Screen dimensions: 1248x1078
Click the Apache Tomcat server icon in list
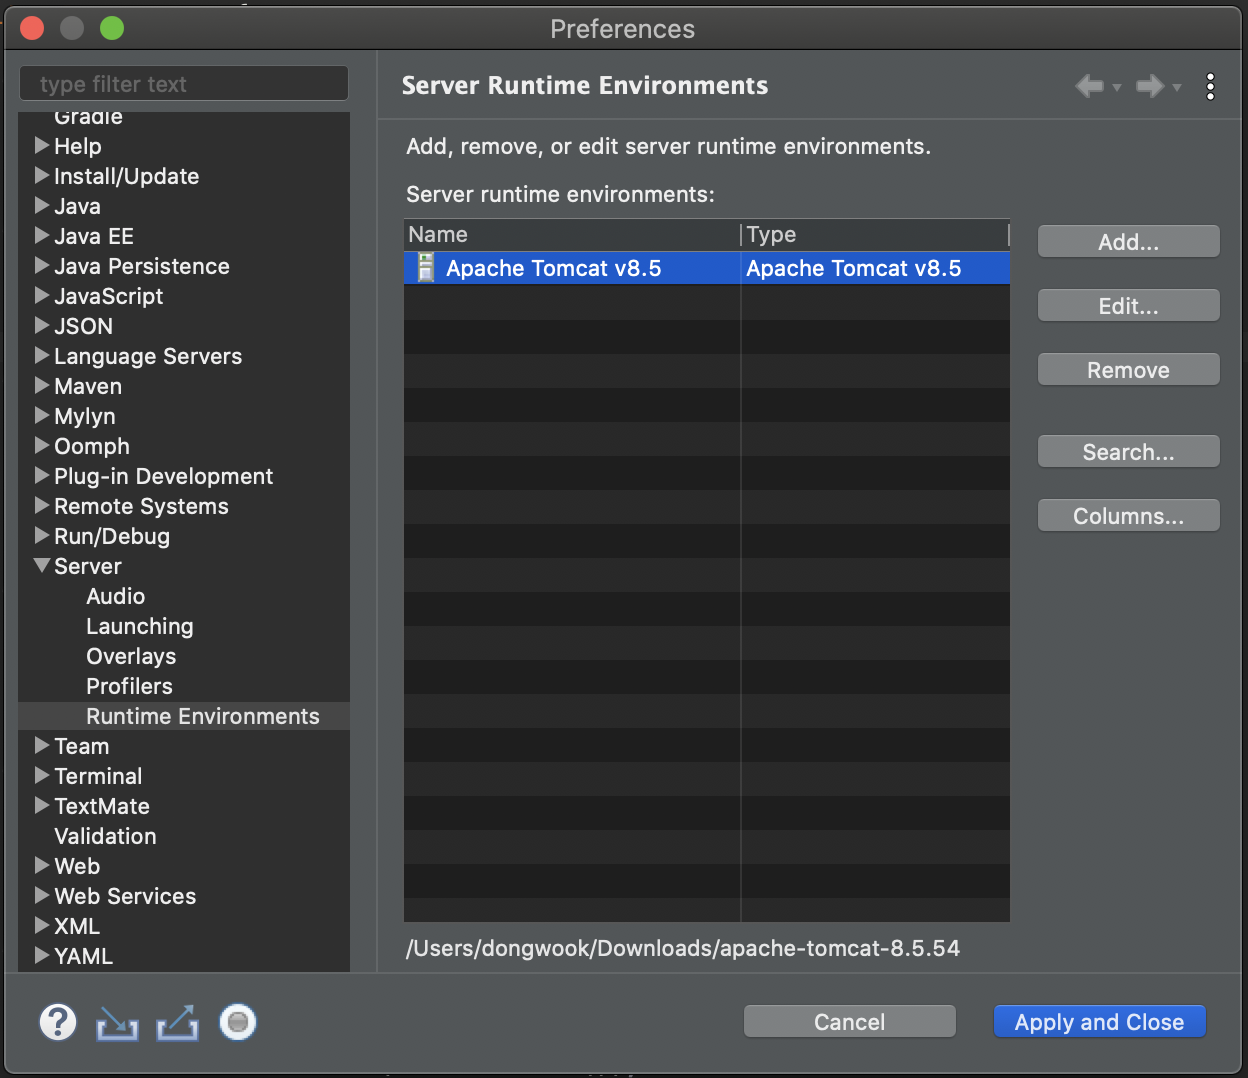click(426, 268)
